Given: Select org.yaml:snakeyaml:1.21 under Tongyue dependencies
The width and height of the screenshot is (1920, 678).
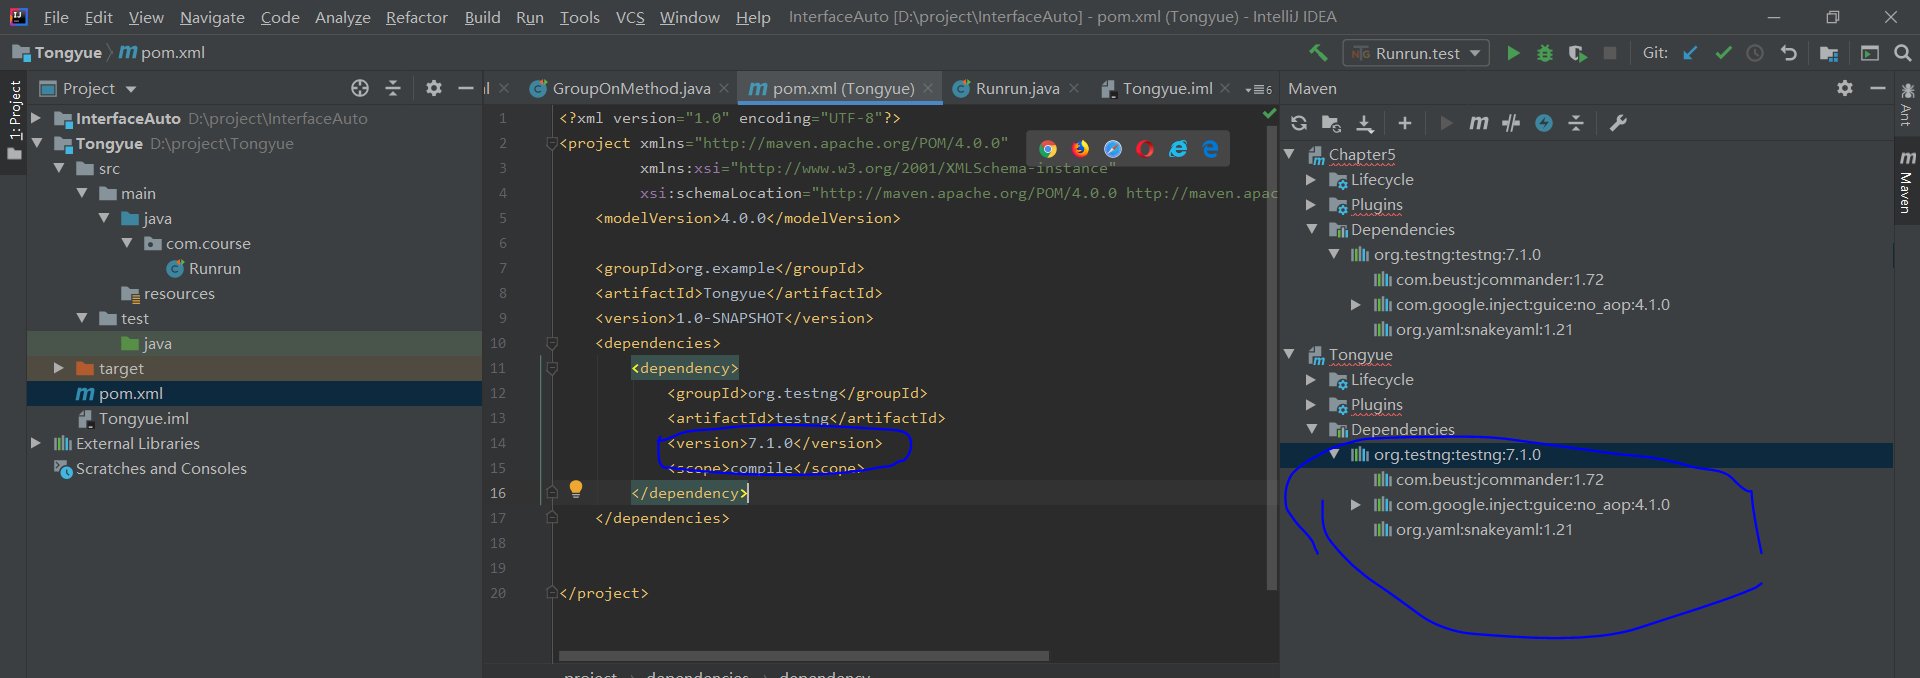Looking at the screenshot, I should tap(1484, 529).
